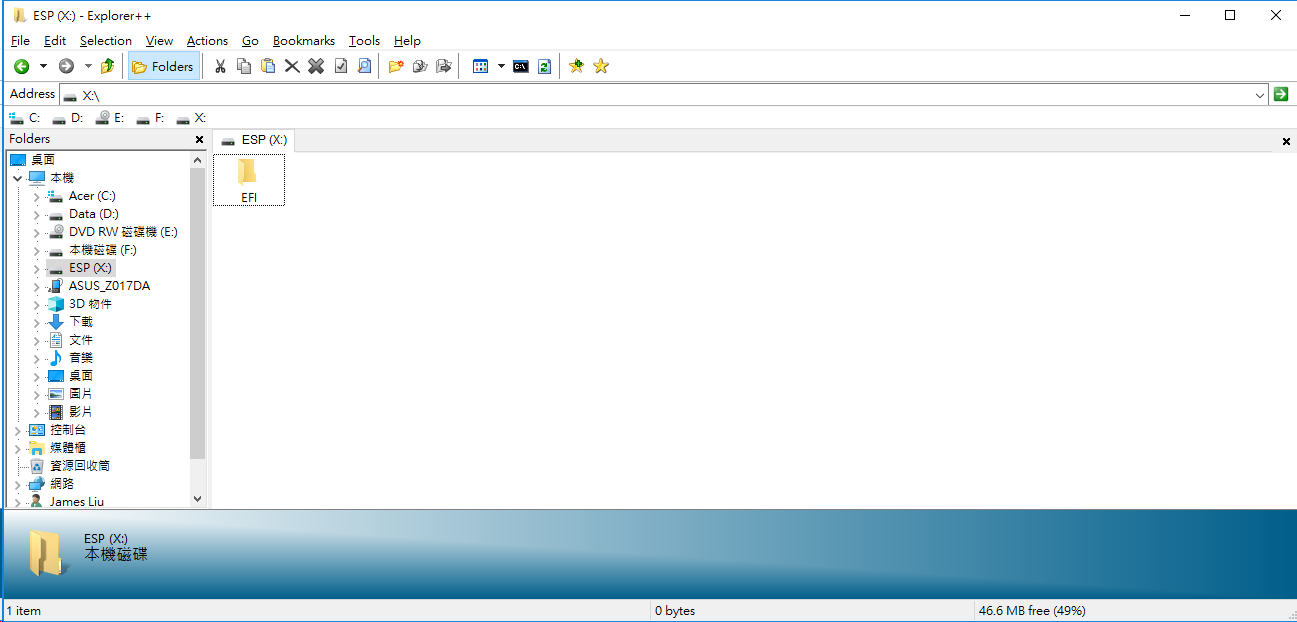Image resolution: width=1297 pixels, height=622 pixels.
Task: Open a command prompt from the toolbar
Action: click(x=520, y=66)
